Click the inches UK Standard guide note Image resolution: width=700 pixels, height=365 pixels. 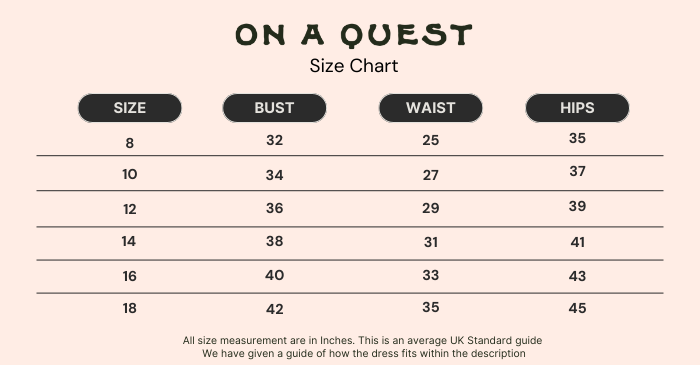(x=362, y=340)
